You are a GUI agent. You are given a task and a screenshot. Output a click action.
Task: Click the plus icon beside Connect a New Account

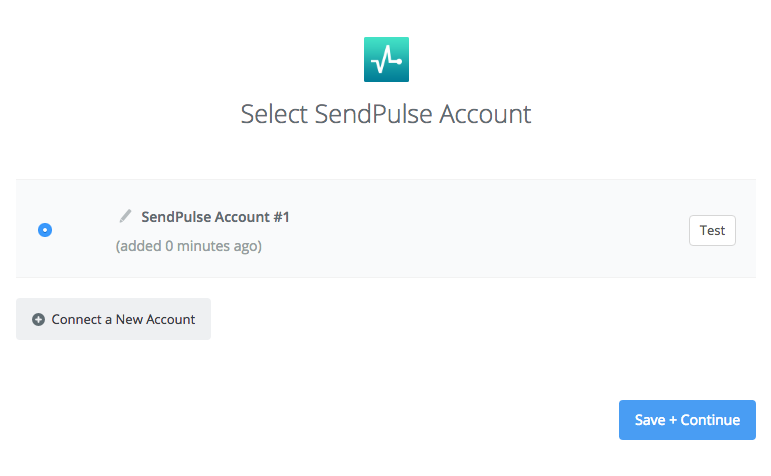click(38, 320)
